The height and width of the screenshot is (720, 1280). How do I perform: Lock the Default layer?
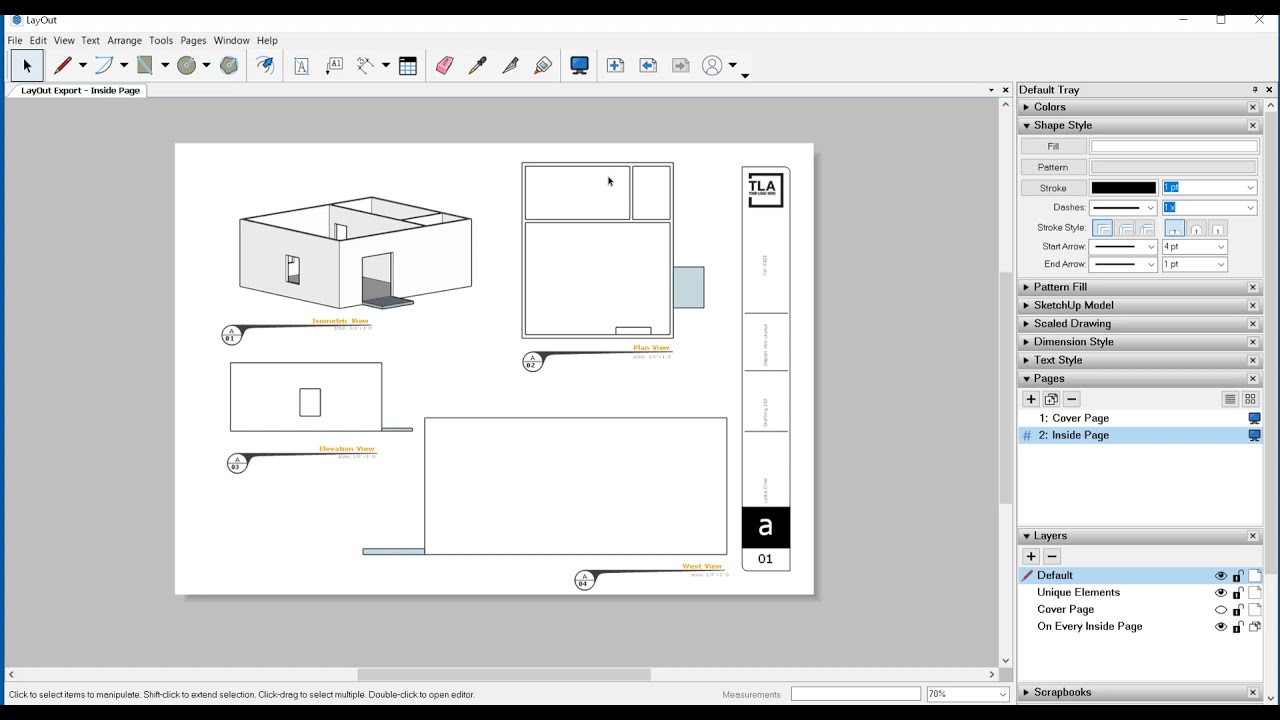(x=1238, y=576)
